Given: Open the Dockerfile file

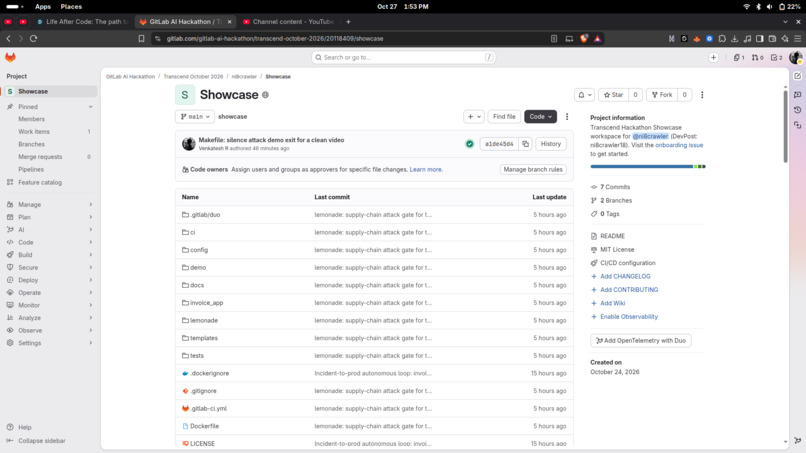Looking at the screenshot, I should pos(204,426).
